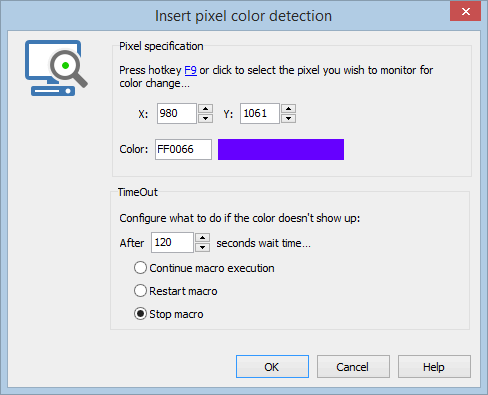Click the Y coordinate input field
Viewport: 488px width, 395px height.
pos(260,113)
